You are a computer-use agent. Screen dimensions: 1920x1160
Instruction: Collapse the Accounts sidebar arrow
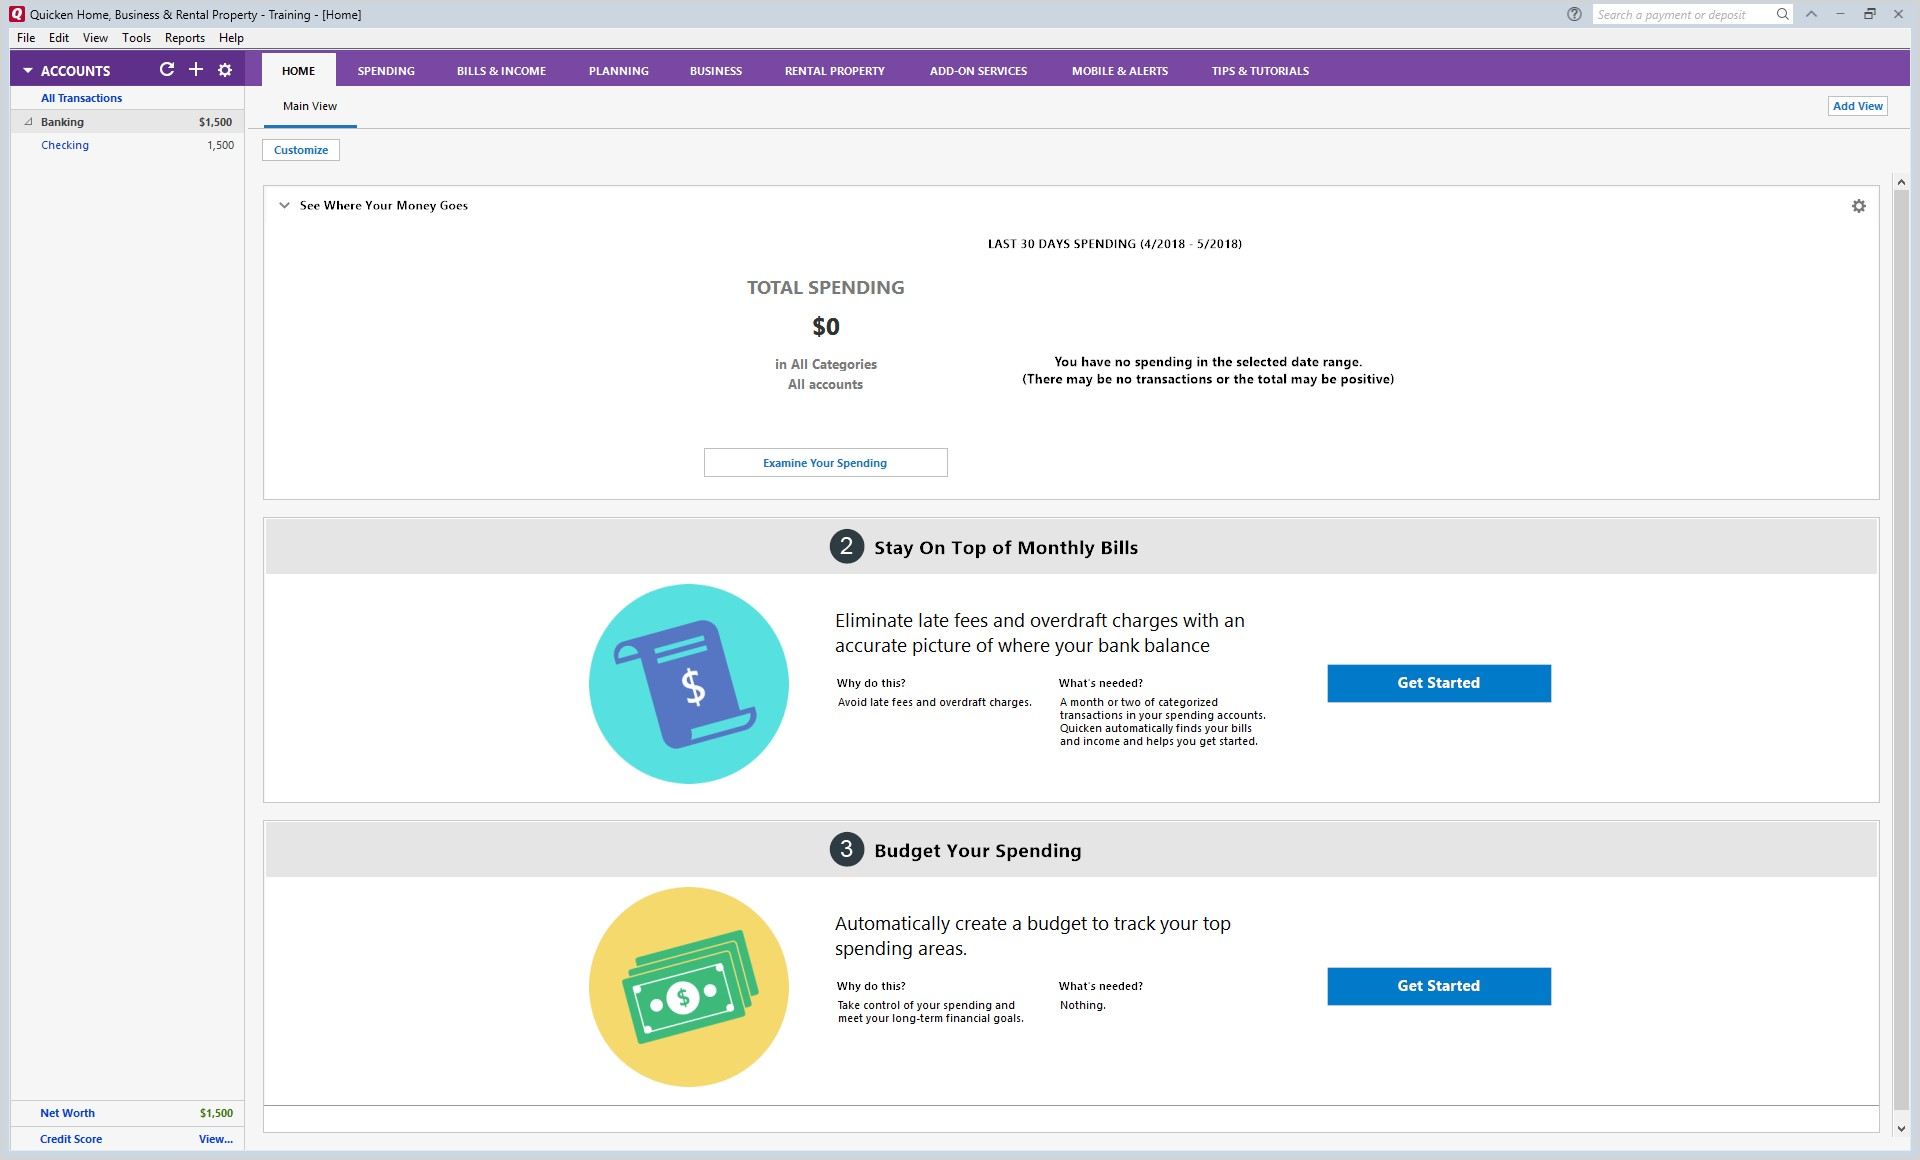(x=28, y=71)
